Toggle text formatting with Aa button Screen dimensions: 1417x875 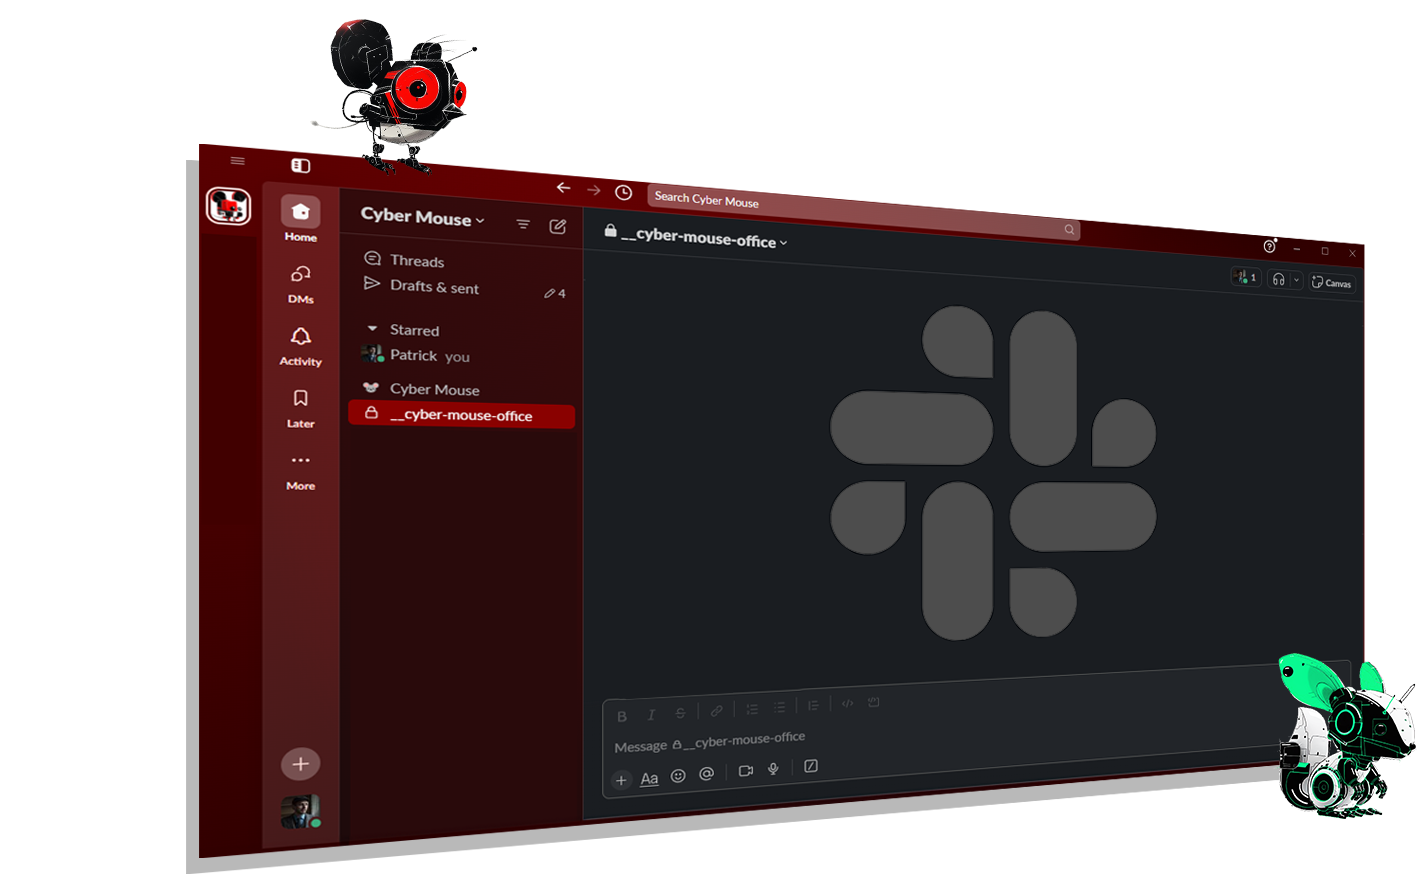coord(649,778)
